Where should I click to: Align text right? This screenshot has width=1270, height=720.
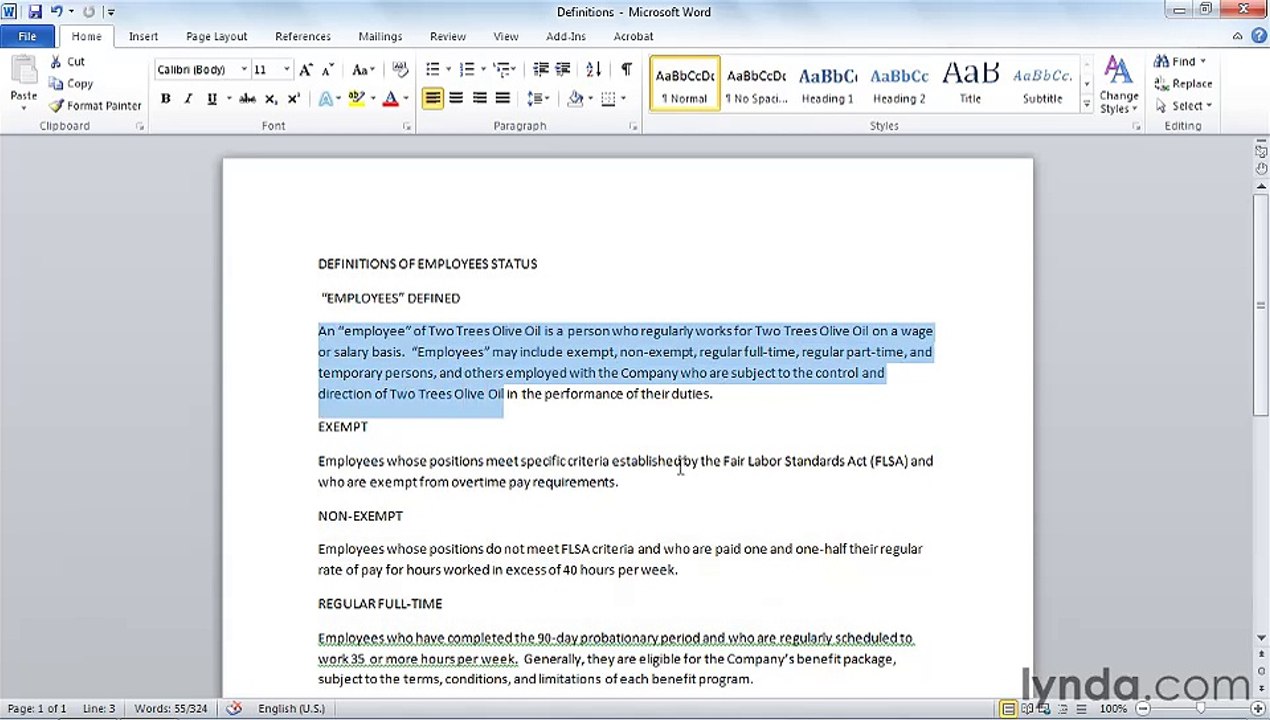pos(479,99)
